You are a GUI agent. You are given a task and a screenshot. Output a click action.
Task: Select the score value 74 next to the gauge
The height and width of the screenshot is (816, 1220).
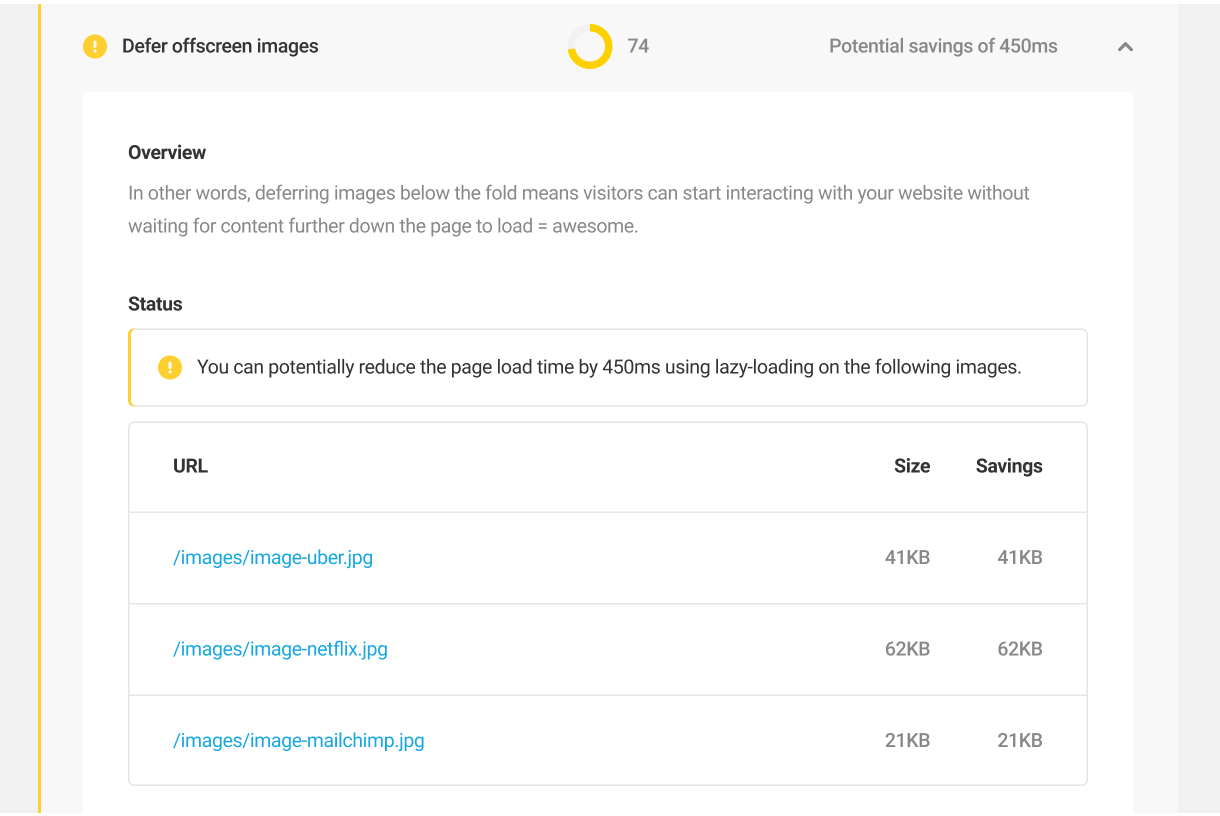(x=637, y=46)
